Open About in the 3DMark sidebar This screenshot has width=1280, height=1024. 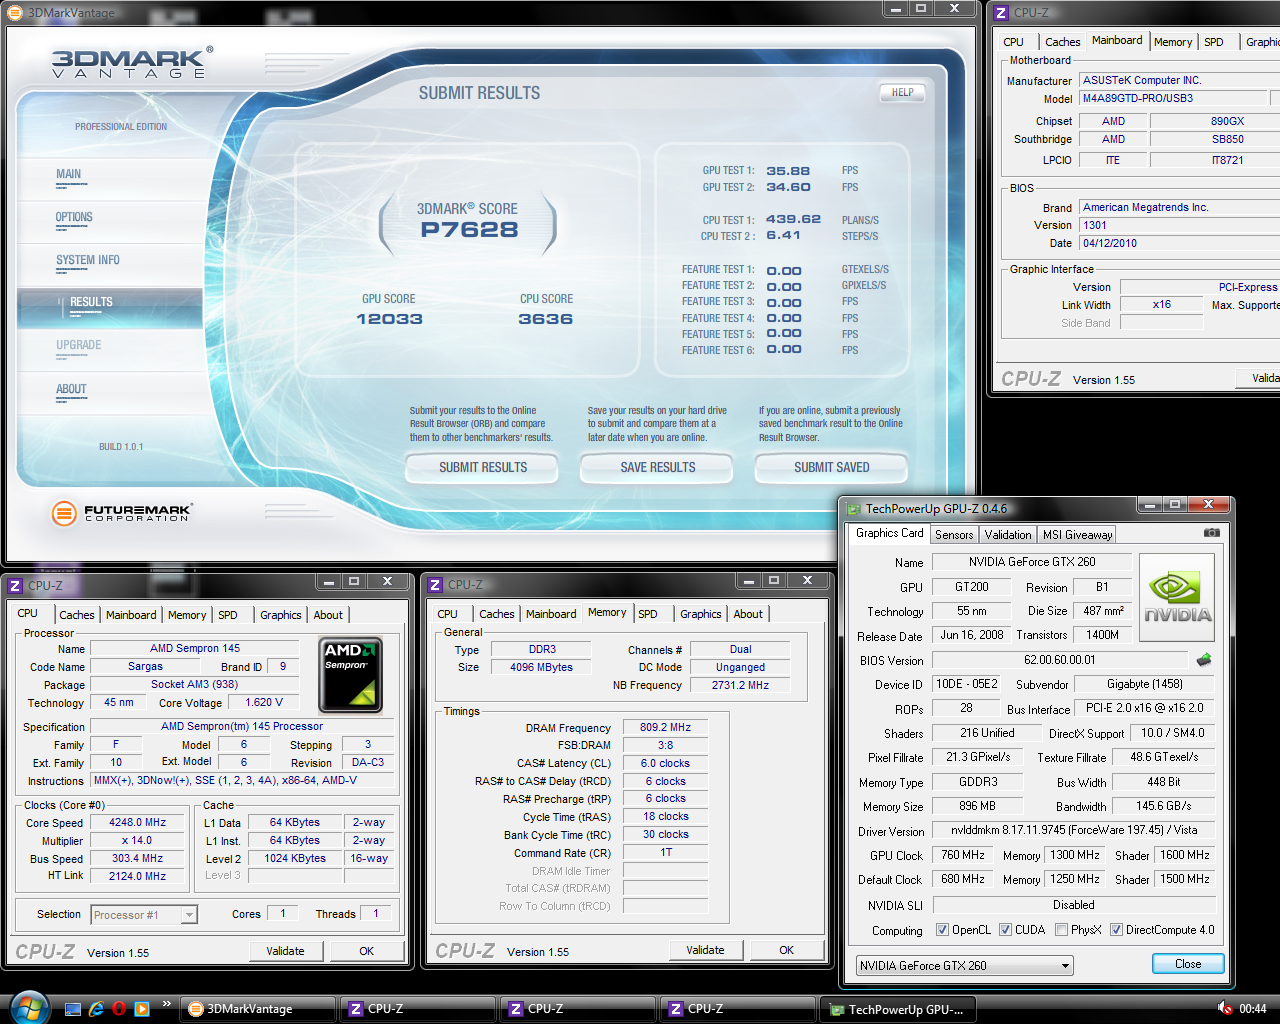(x=71, y=389)
